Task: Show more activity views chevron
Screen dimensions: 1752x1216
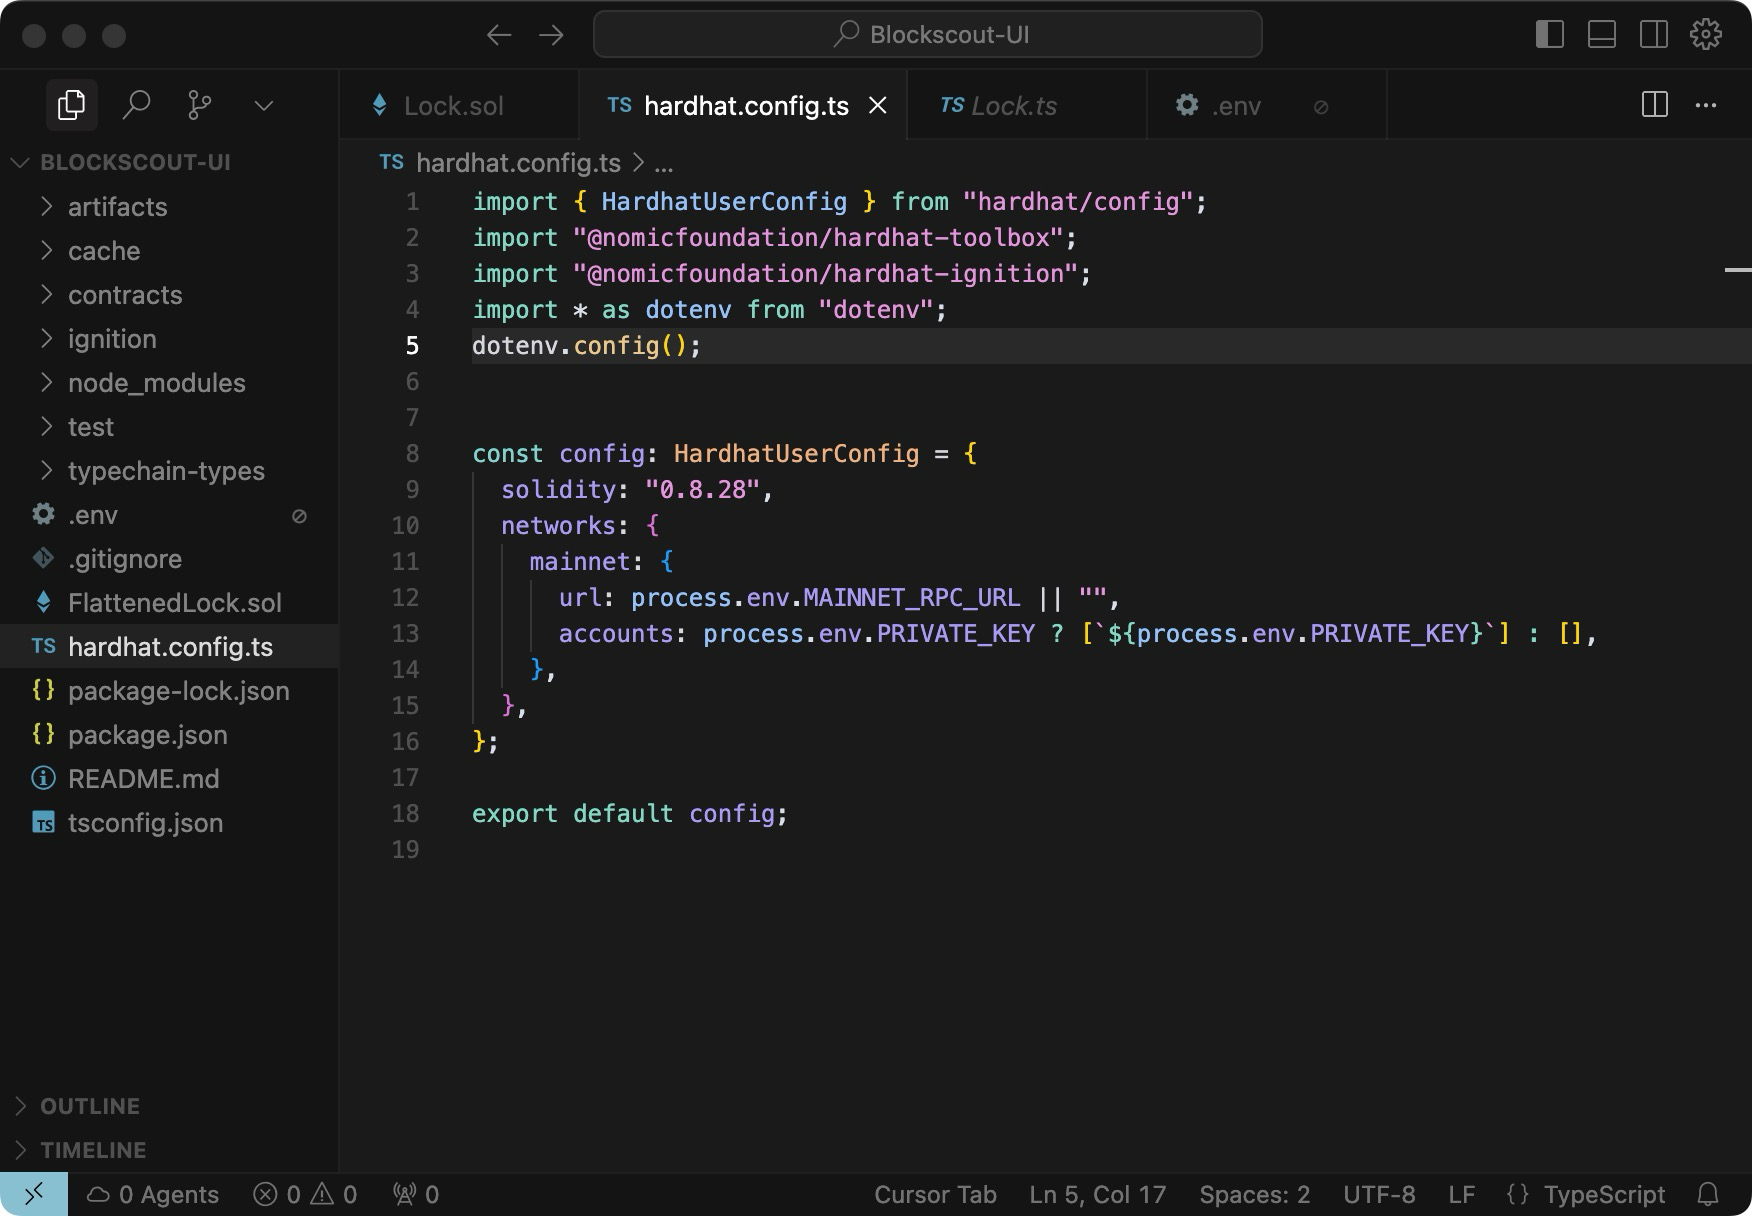Action: (264, 105)
